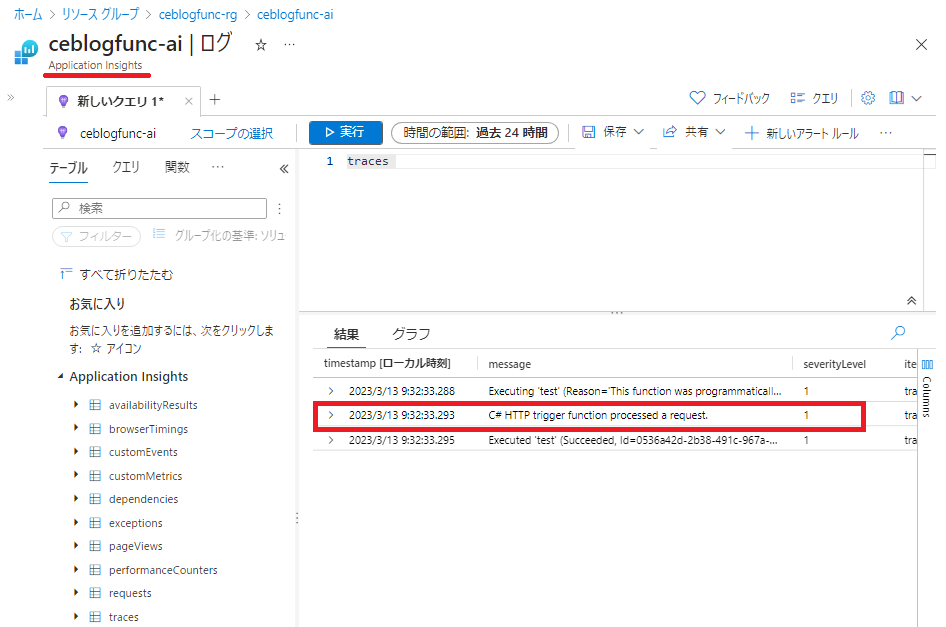Screen dimensions: 946x627
Task: Collapse the side pane with double chevron
Action: pyautogui.click(x=284, y=169)
